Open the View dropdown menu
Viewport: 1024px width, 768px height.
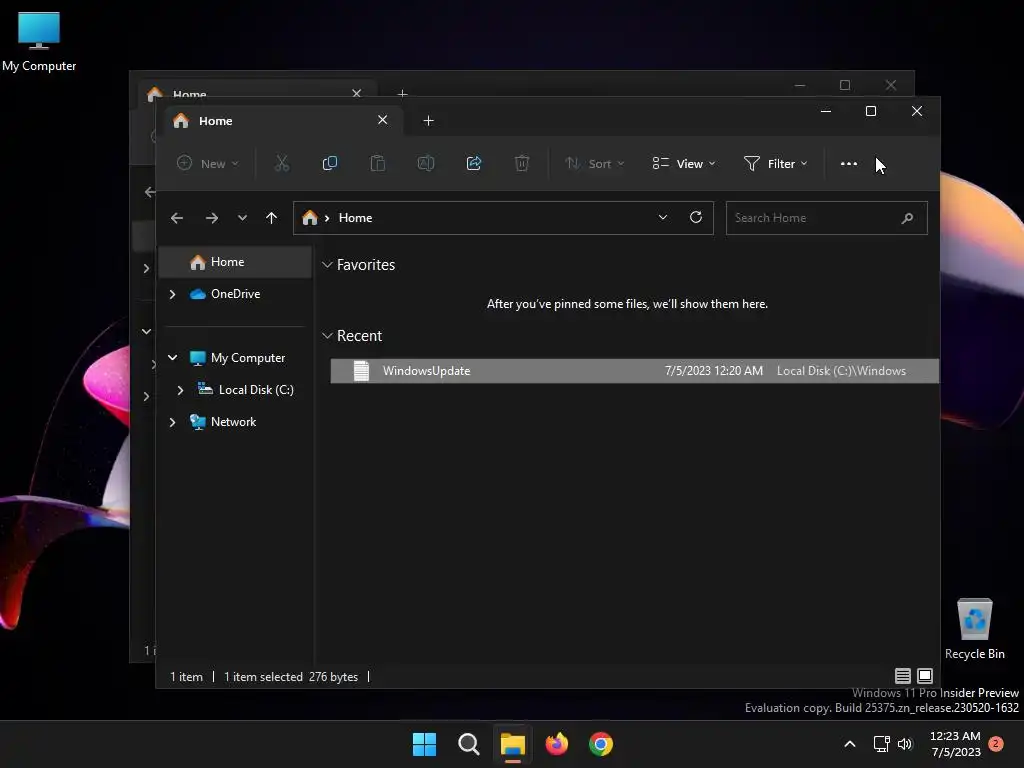pyautogui.click(x=684, y=163)
